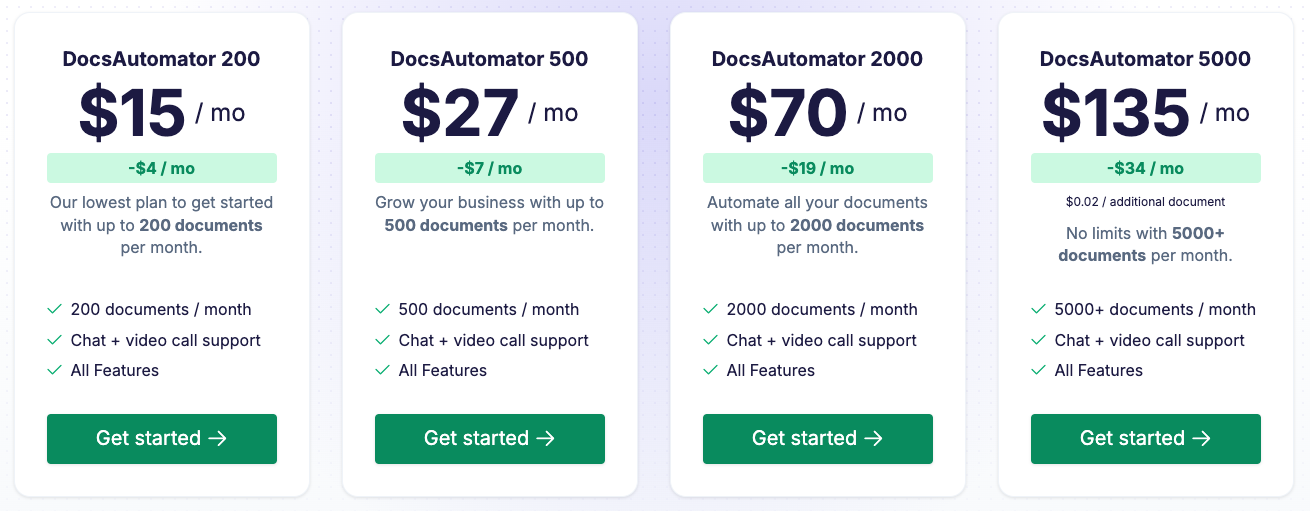The image size is (1310, 511).
Task: Click the DocsAutomator 2000 plan heading
Action: 818,59
